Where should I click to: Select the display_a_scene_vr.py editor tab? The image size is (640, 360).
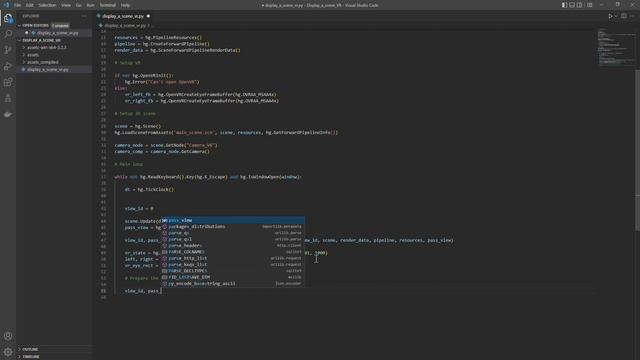(x=123, y=16)
